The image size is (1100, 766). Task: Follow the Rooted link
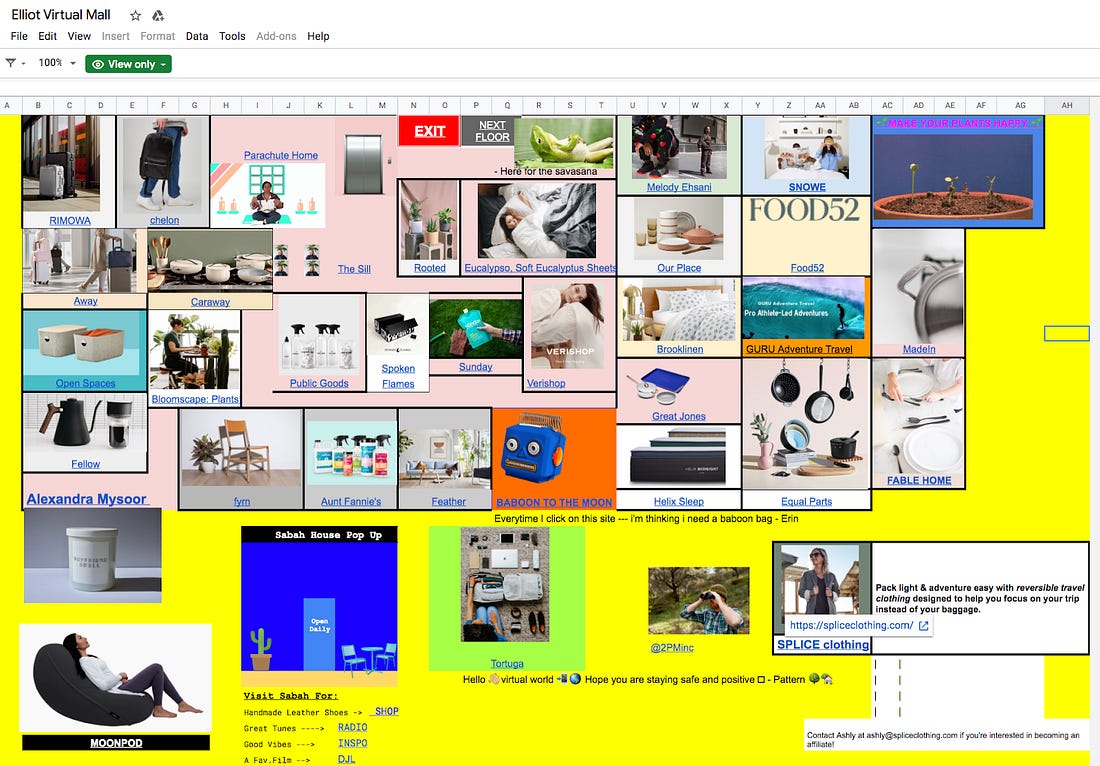(429, 268)
